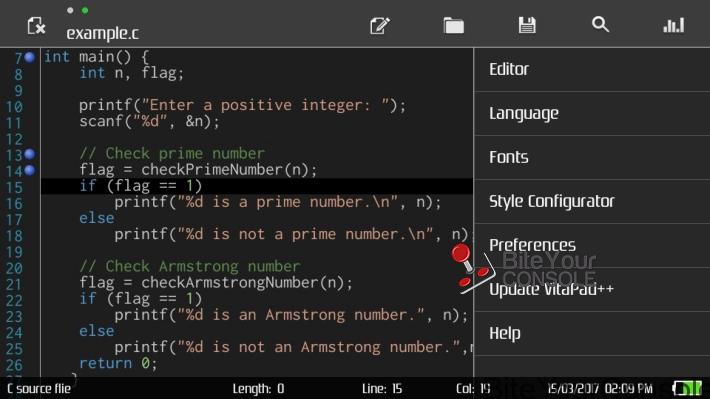The image size is (710, 399).
Task: Toggle breakpoint marker on line 14
Action: 30,170
